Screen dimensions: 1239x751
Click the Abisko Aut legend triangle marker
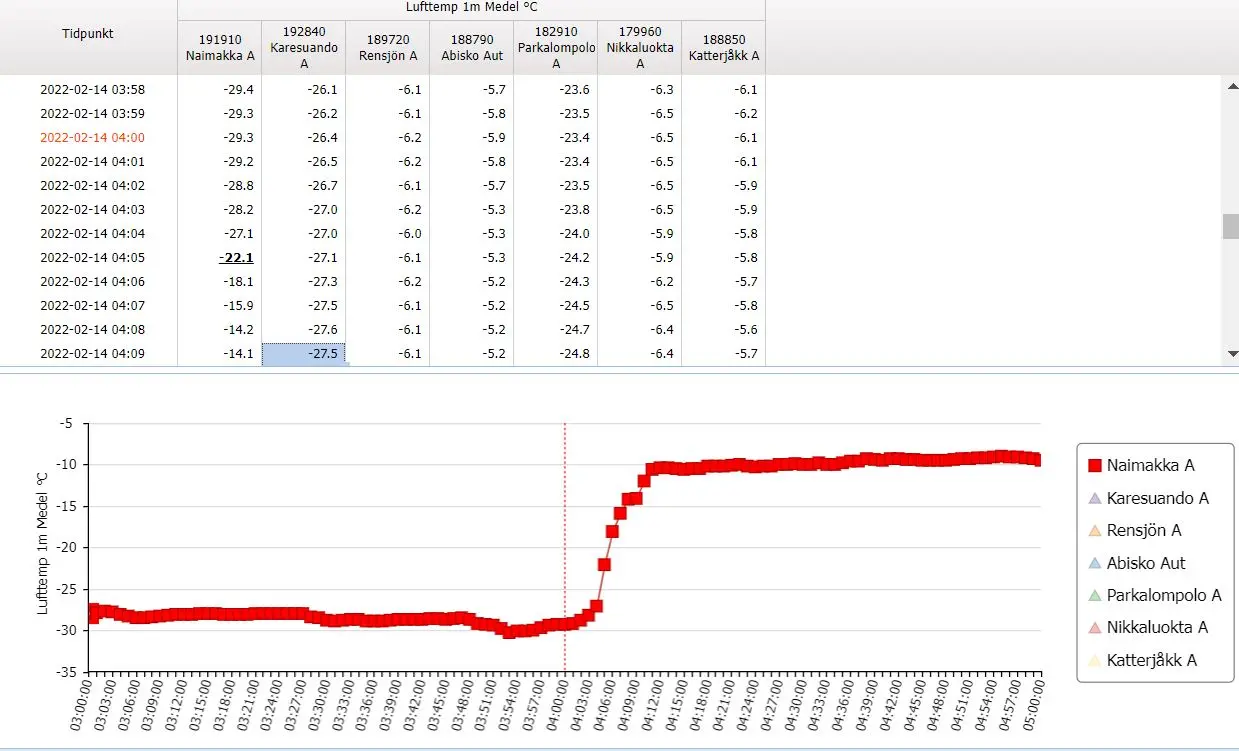pos(1094,563)
